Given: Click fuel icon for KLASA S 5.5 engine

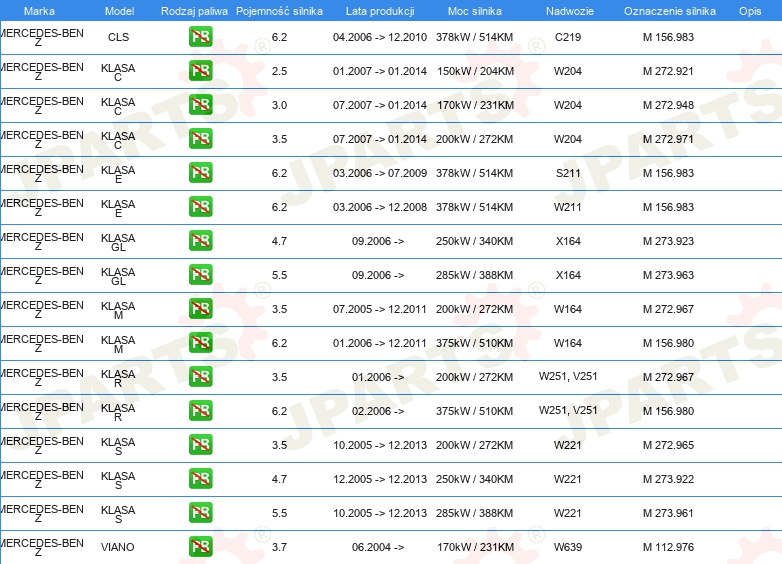Looking at the screenshot, I should pyautogui.click(x=200, y=513).
